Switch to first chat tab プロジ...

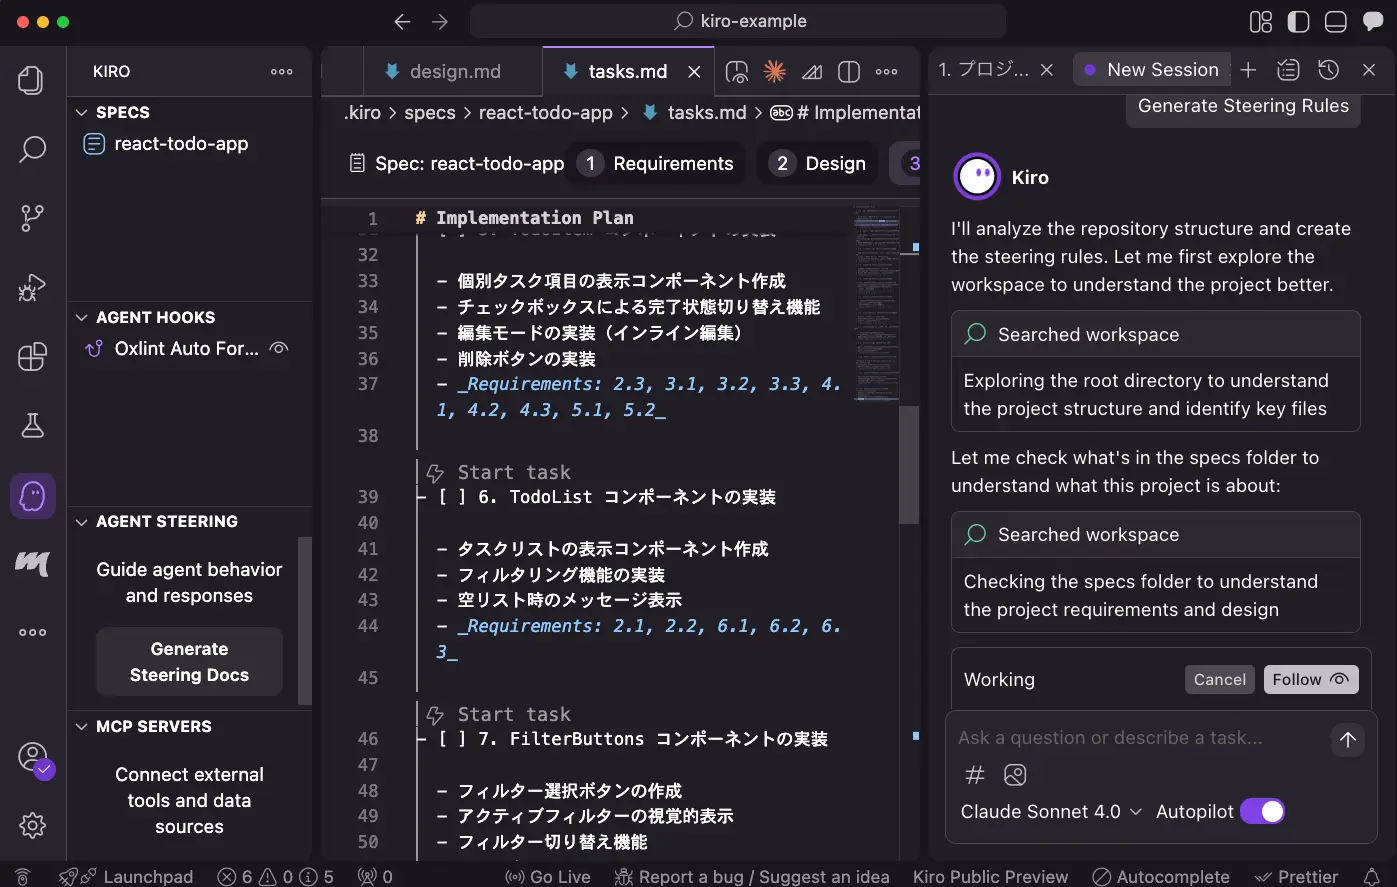click(x=984, y=69)
